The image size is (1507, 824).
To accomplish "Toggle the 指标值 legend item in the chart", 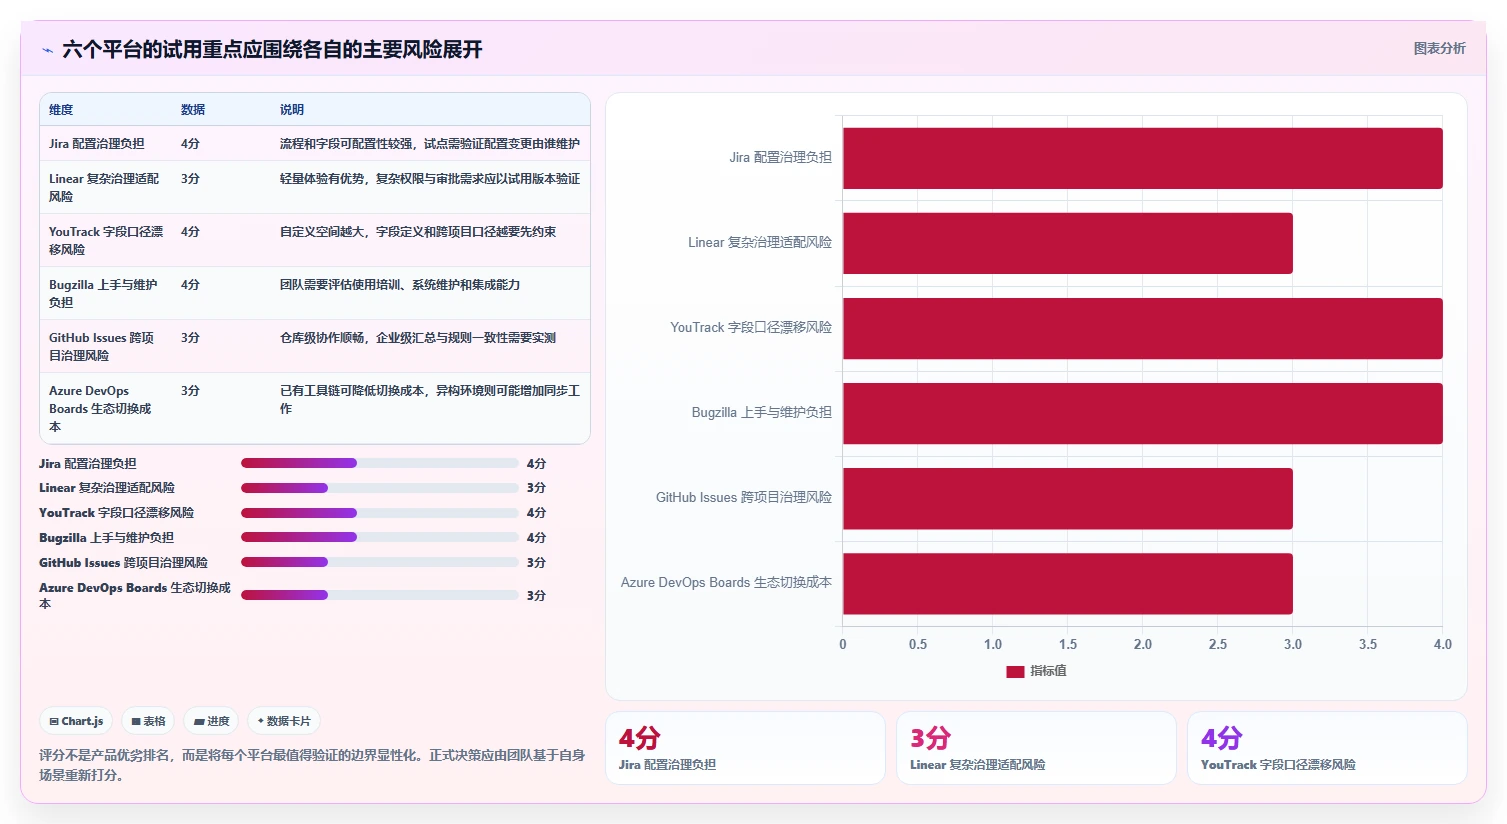I will click(1036, 671).
